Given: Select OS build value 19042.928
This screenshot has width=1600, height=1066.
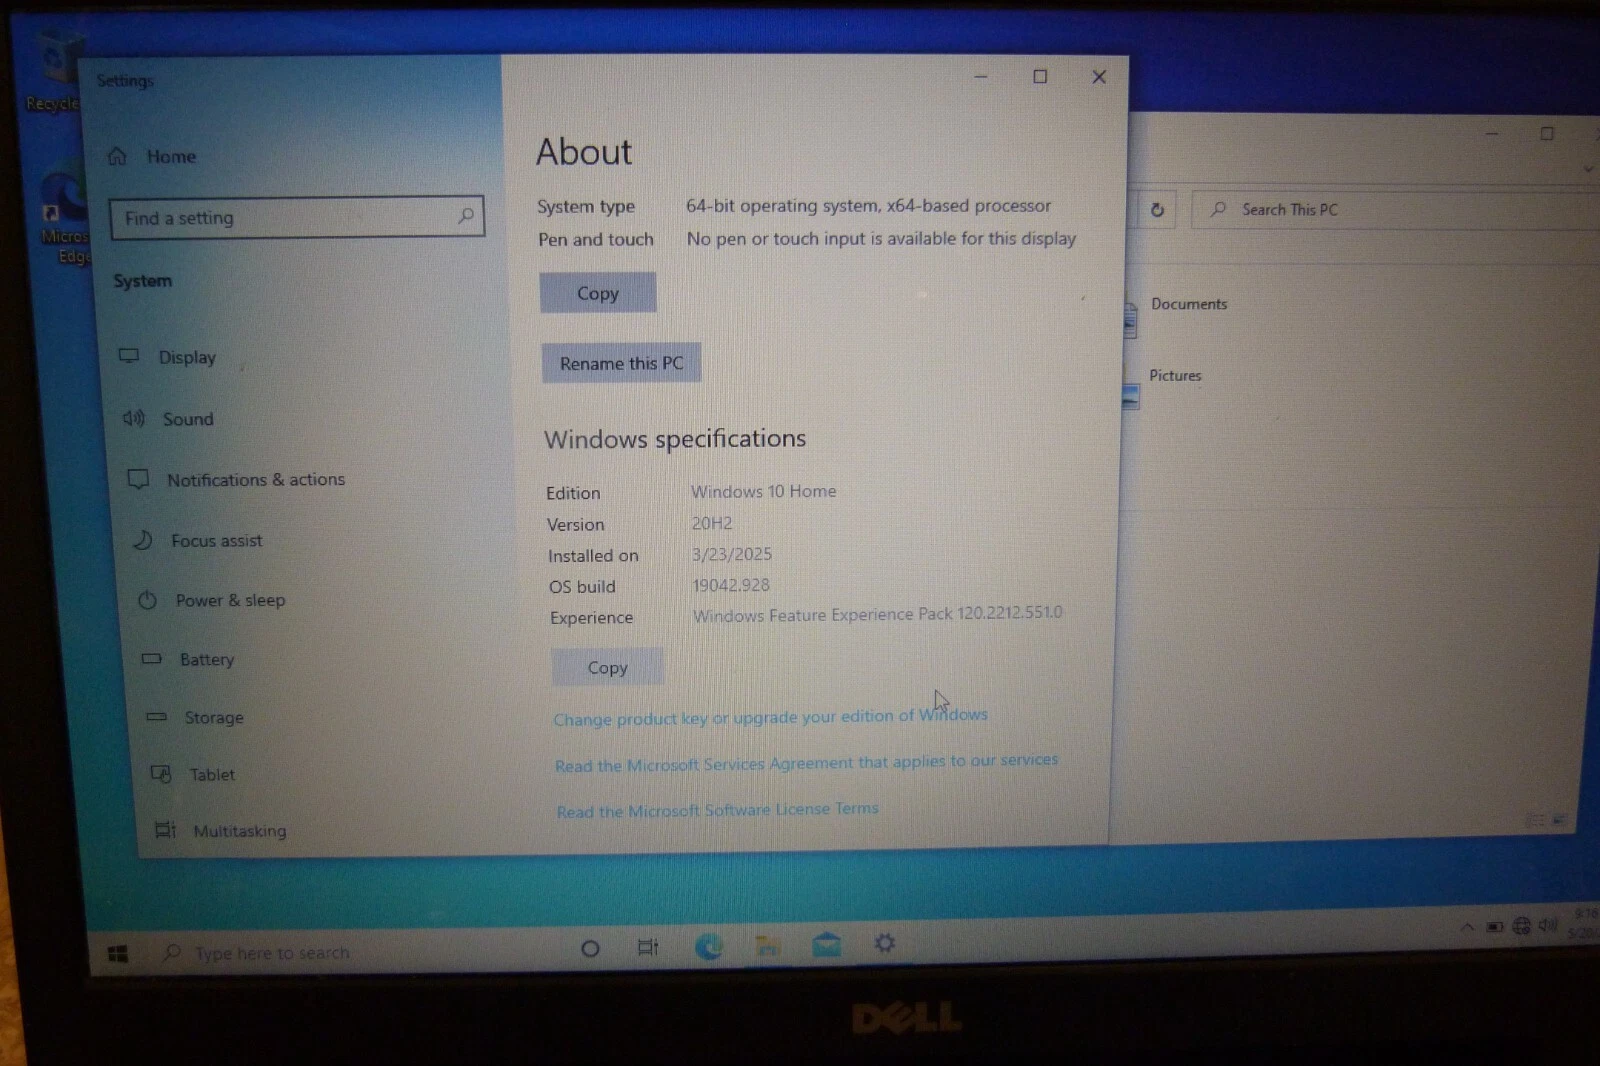Looking at the screenshot, I should pos(731,585).
